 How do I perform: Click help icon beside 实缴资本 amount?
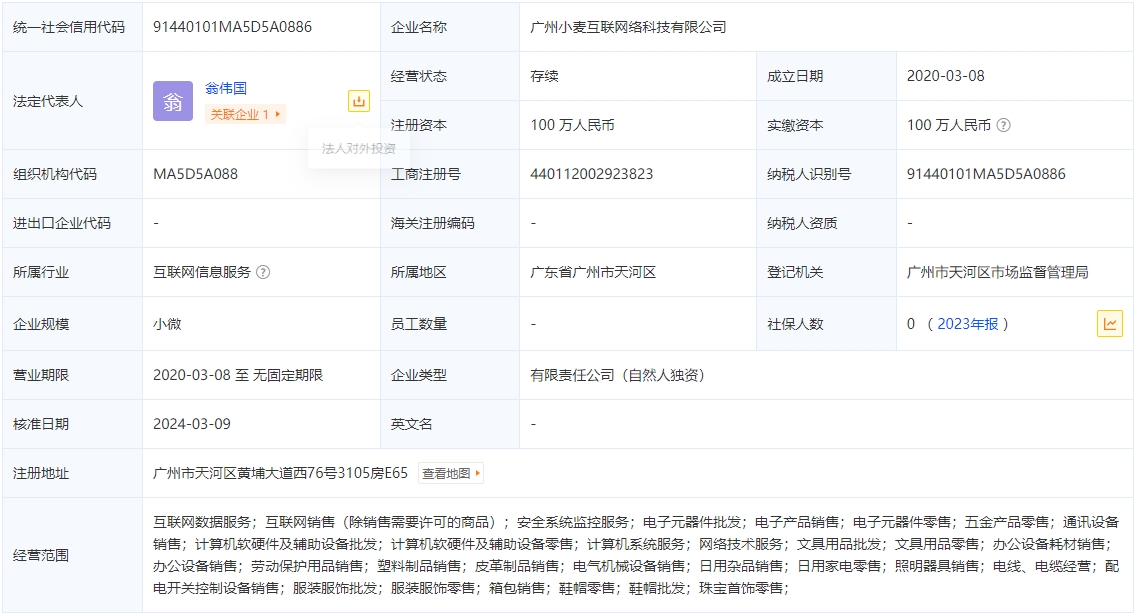(1003, 126)
